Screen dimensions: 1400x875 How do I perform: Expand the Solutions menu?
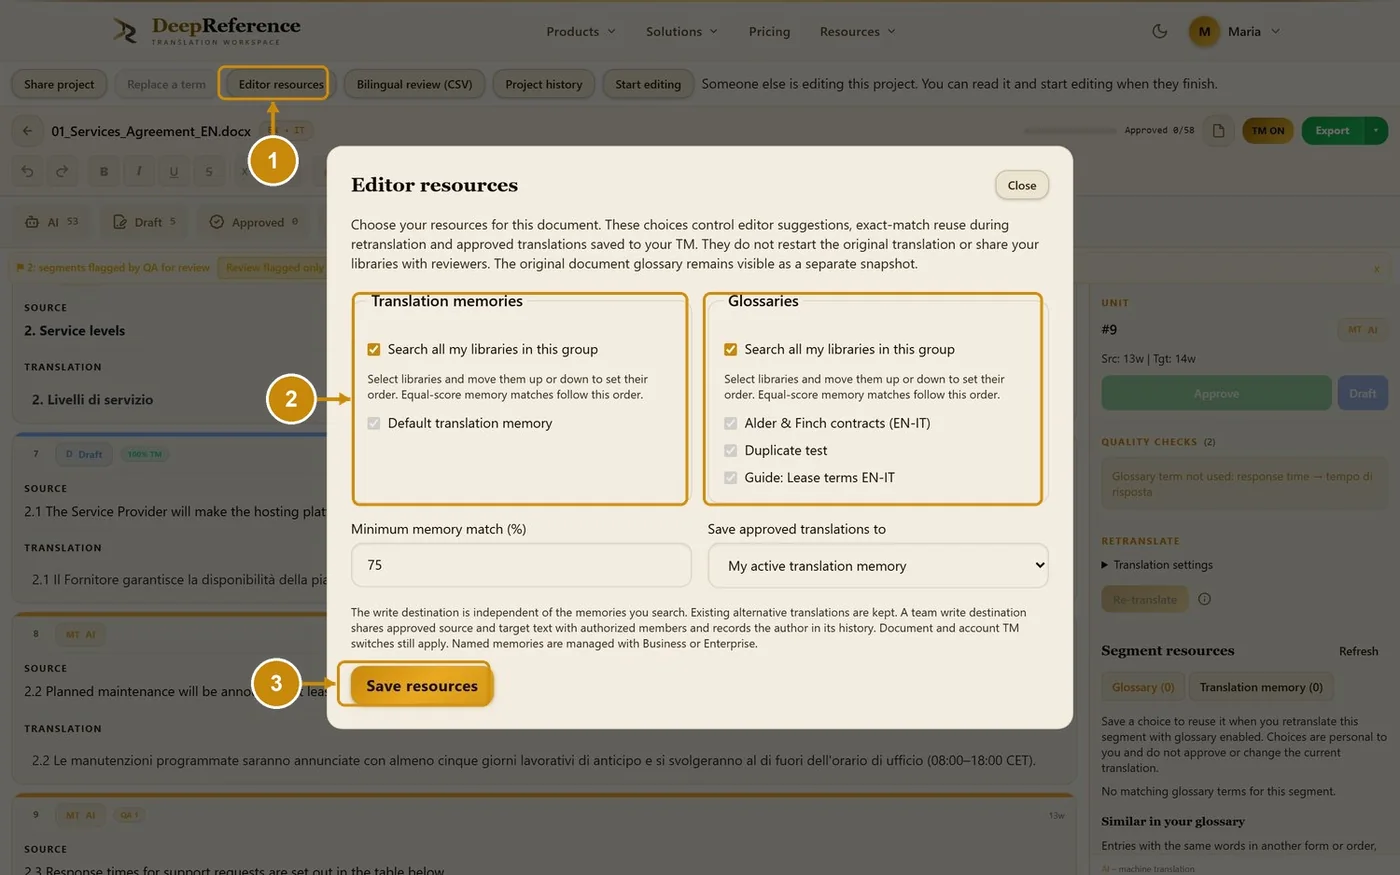(682, 31)
